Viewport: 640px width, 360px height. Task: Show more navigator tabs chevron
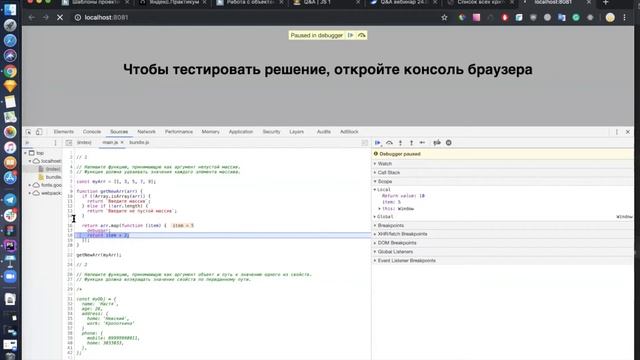pyautogui.click(x=27, y=143)
